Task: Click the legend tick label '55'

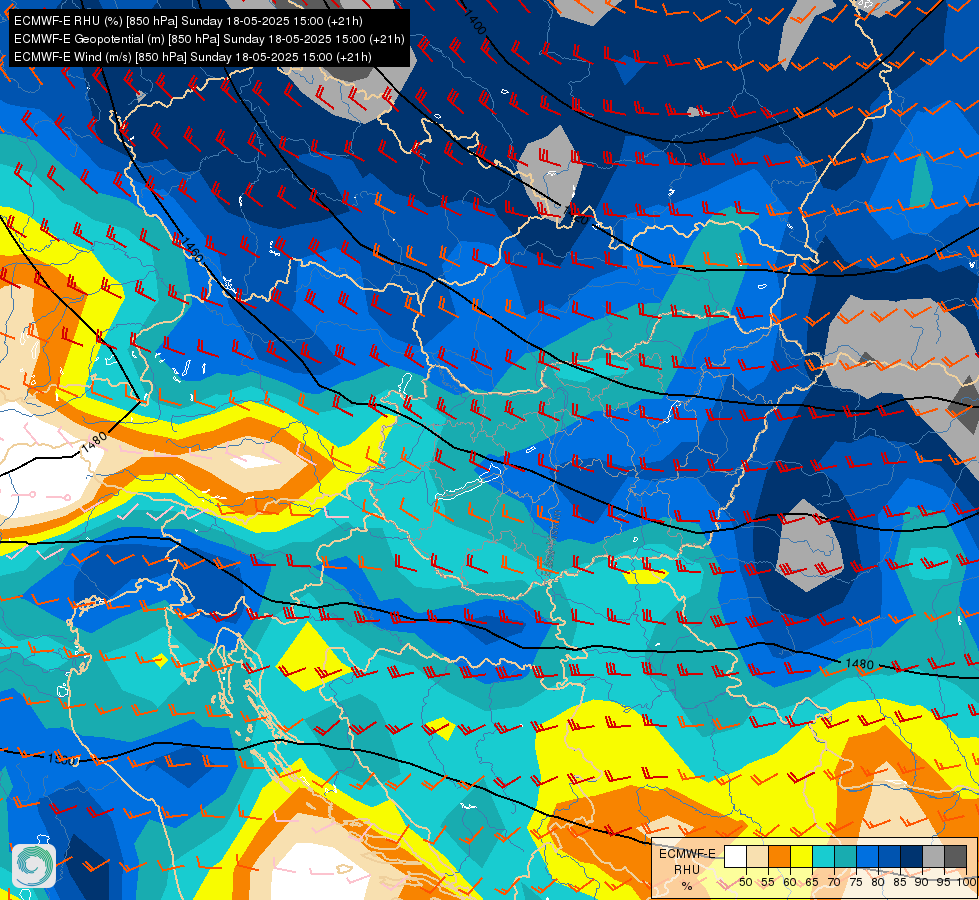Action: 768,882
